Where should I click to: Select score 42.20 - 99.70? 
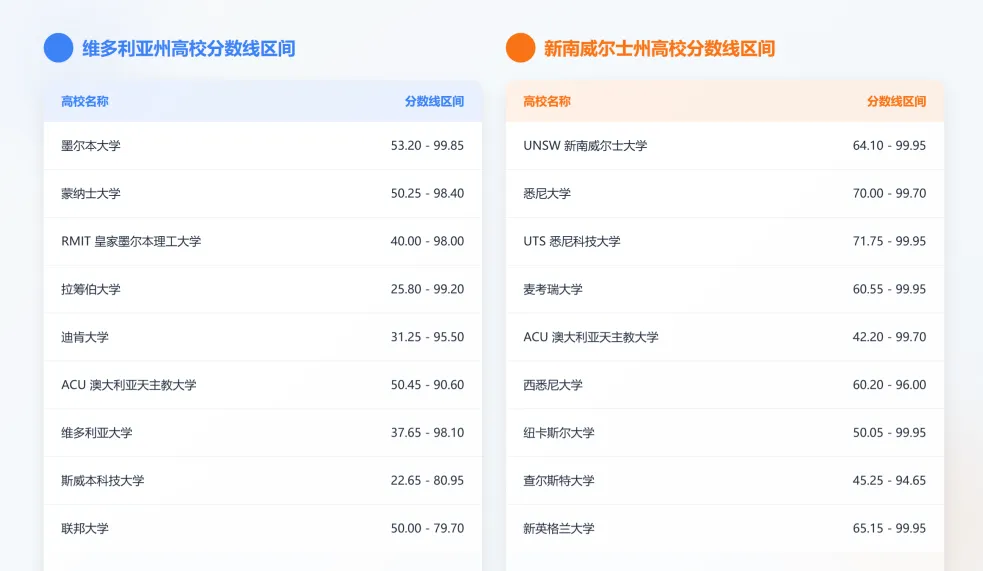coord(890,337)
